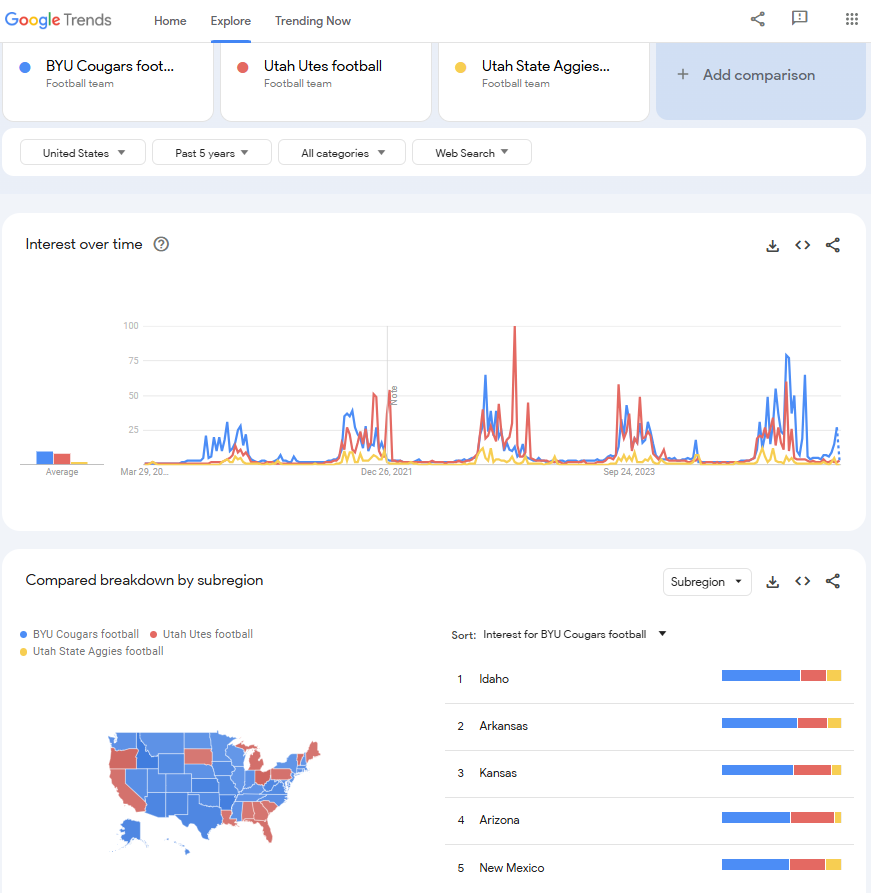This screenshot has width=871, height=893.
Task: Download subregion breakdown CSV
Action: click(x=772, y=581)
